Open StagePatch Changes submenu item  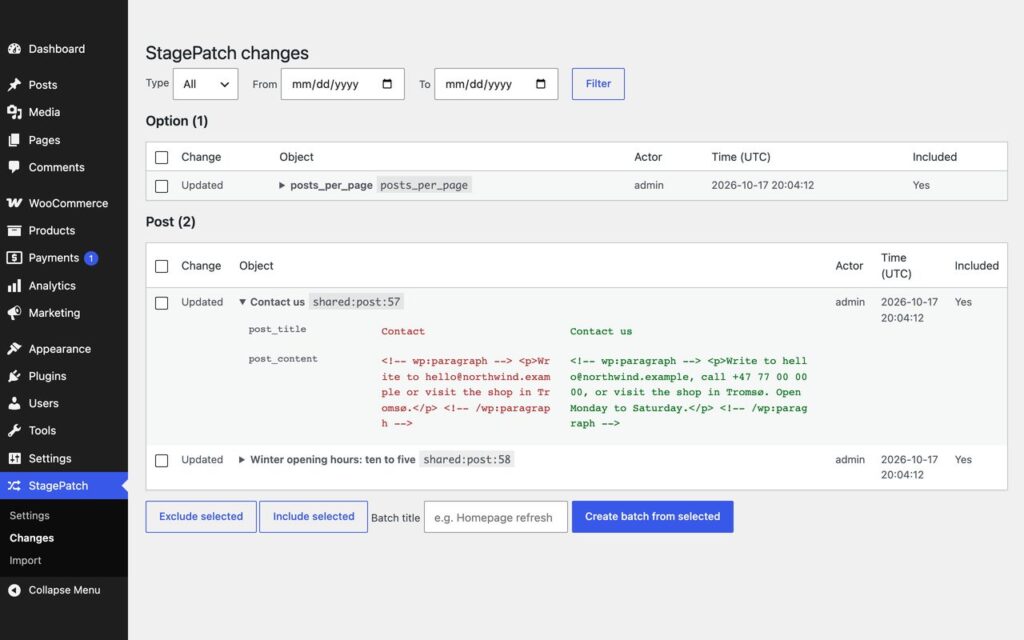pos(31,538)
